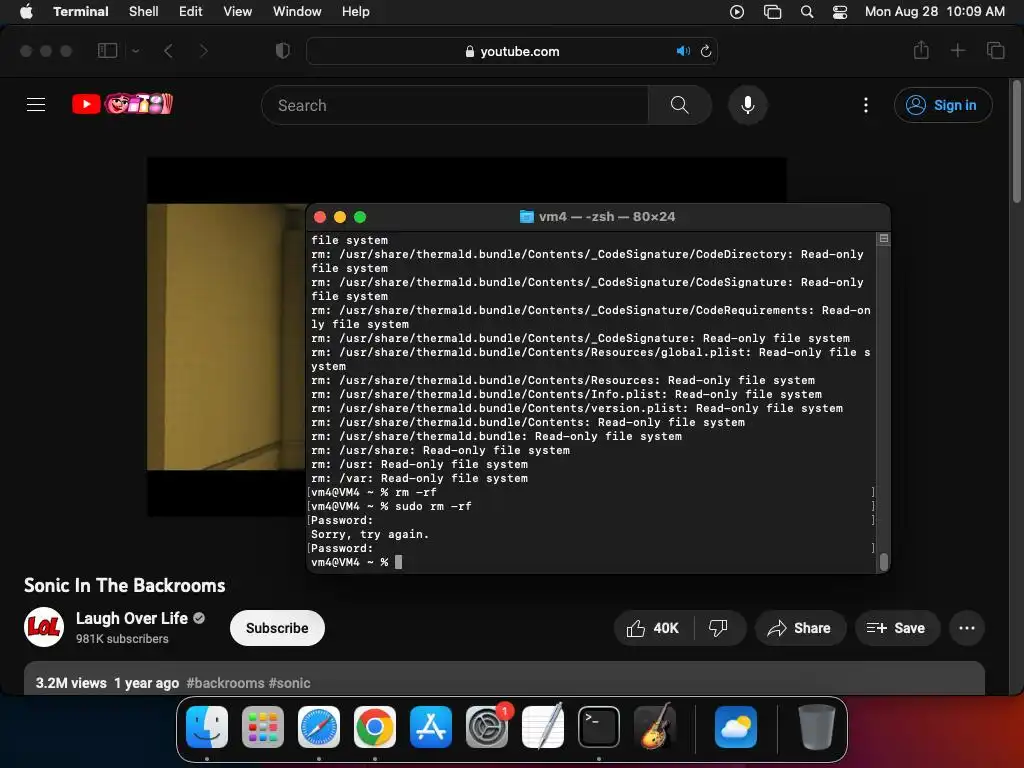The image size is (1024, 768).
Task: Share the video
Action: [x=800, y=628]
